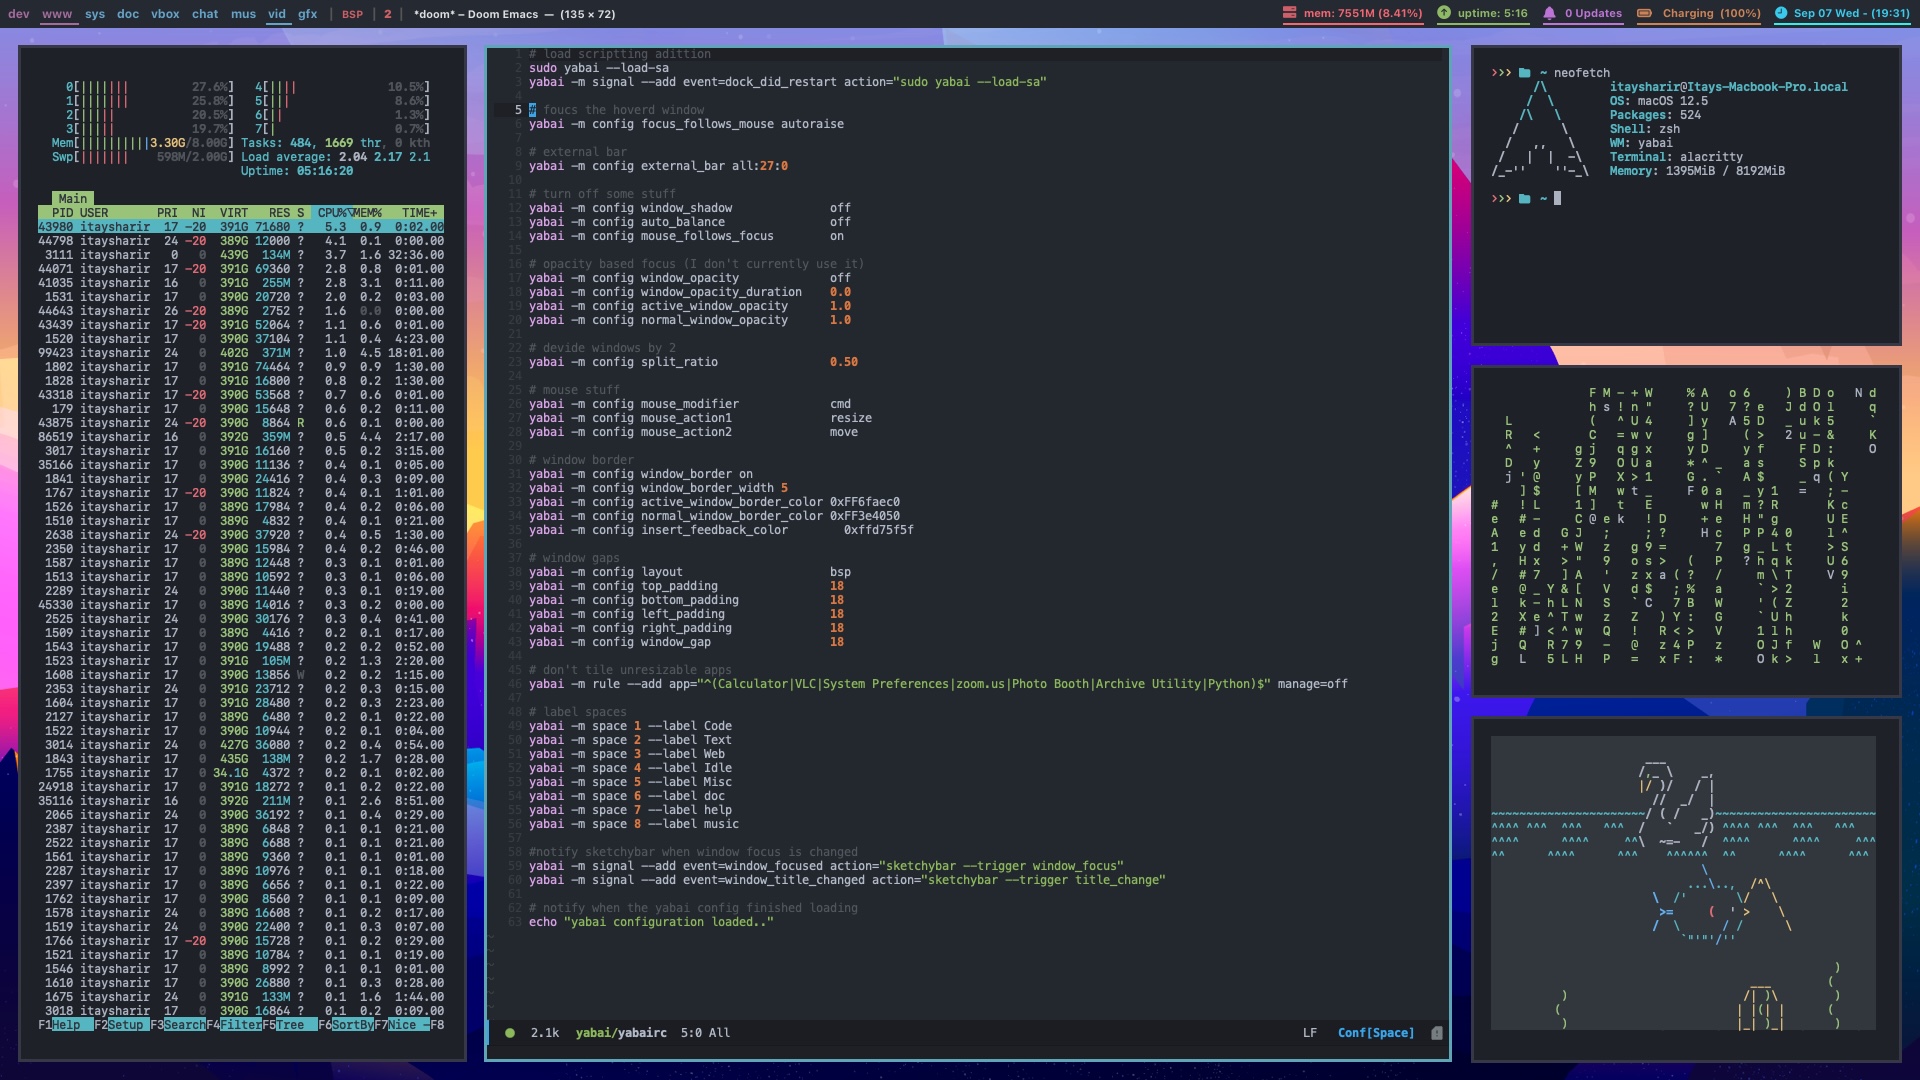This screenshot has width=1920, height=1080.
Task: Click the lock icon in the Emacs modeline
Action: tap(1435, 1033)
